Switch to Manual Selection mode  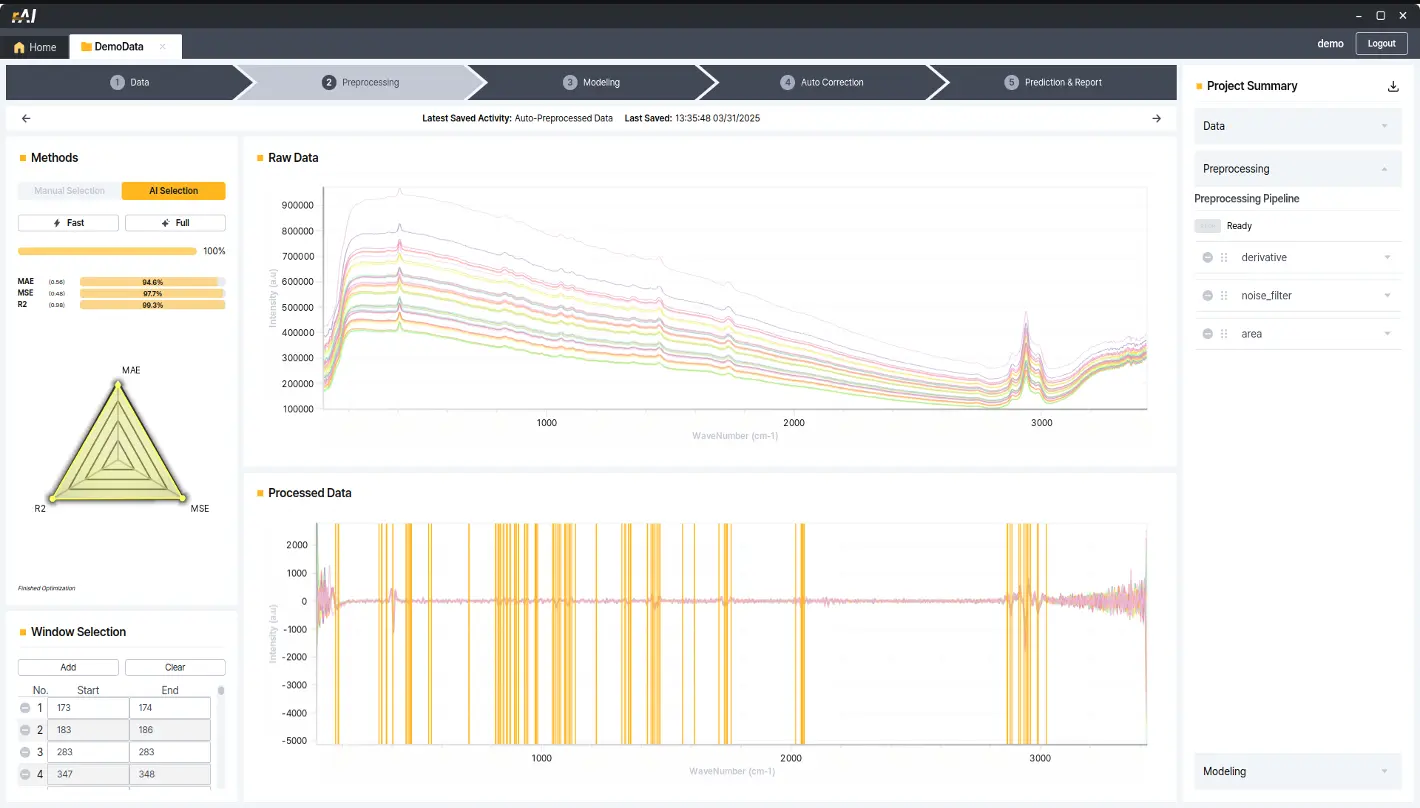pos(69,190)
